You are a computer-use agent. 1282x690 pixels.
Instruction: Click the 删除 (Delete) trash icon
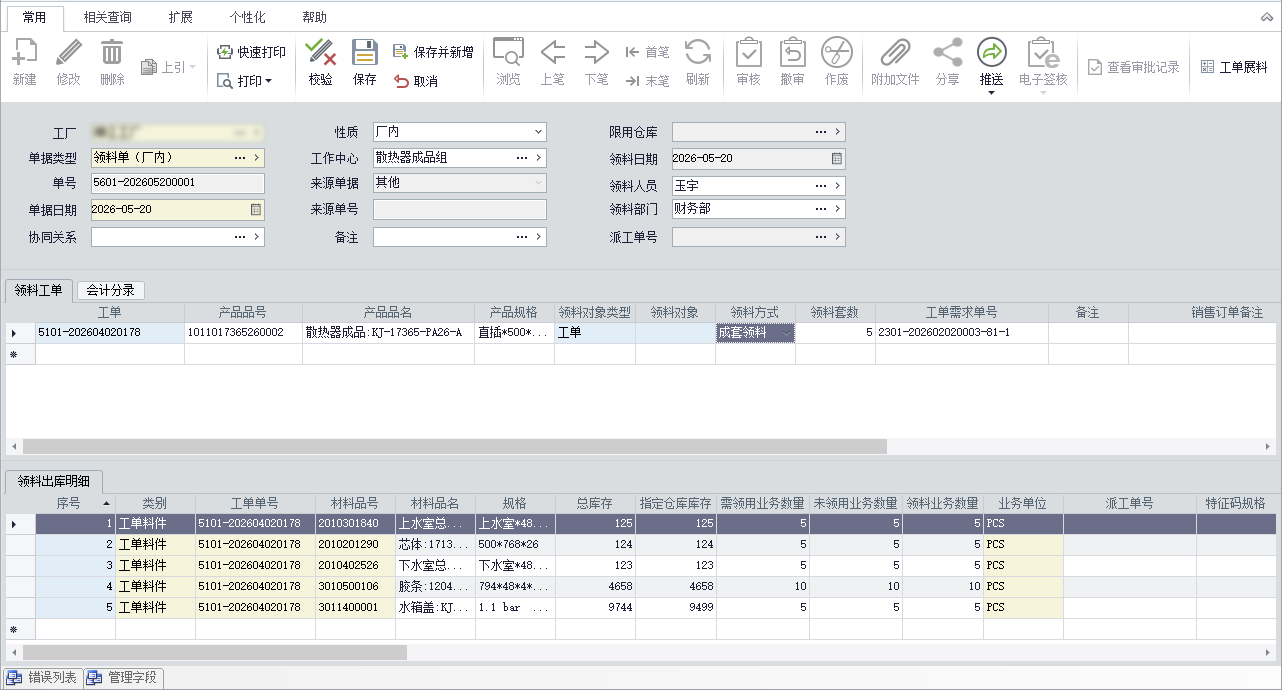click(x=112, y=52)
